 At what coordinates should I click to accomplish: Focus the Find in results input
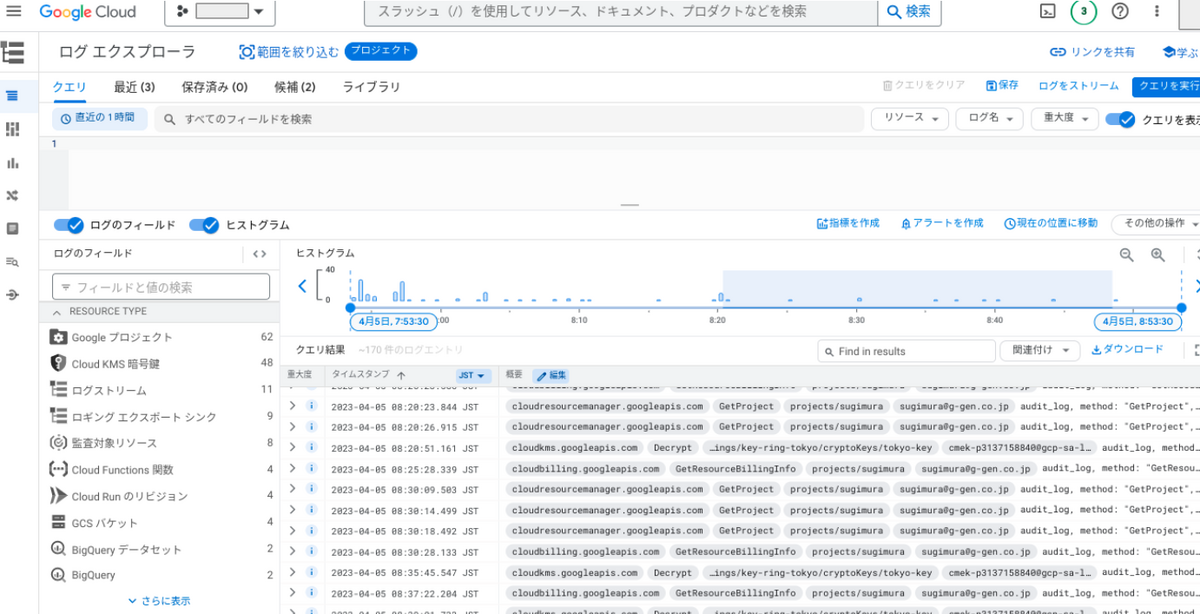pyautogui.click(x=906, y=351)
